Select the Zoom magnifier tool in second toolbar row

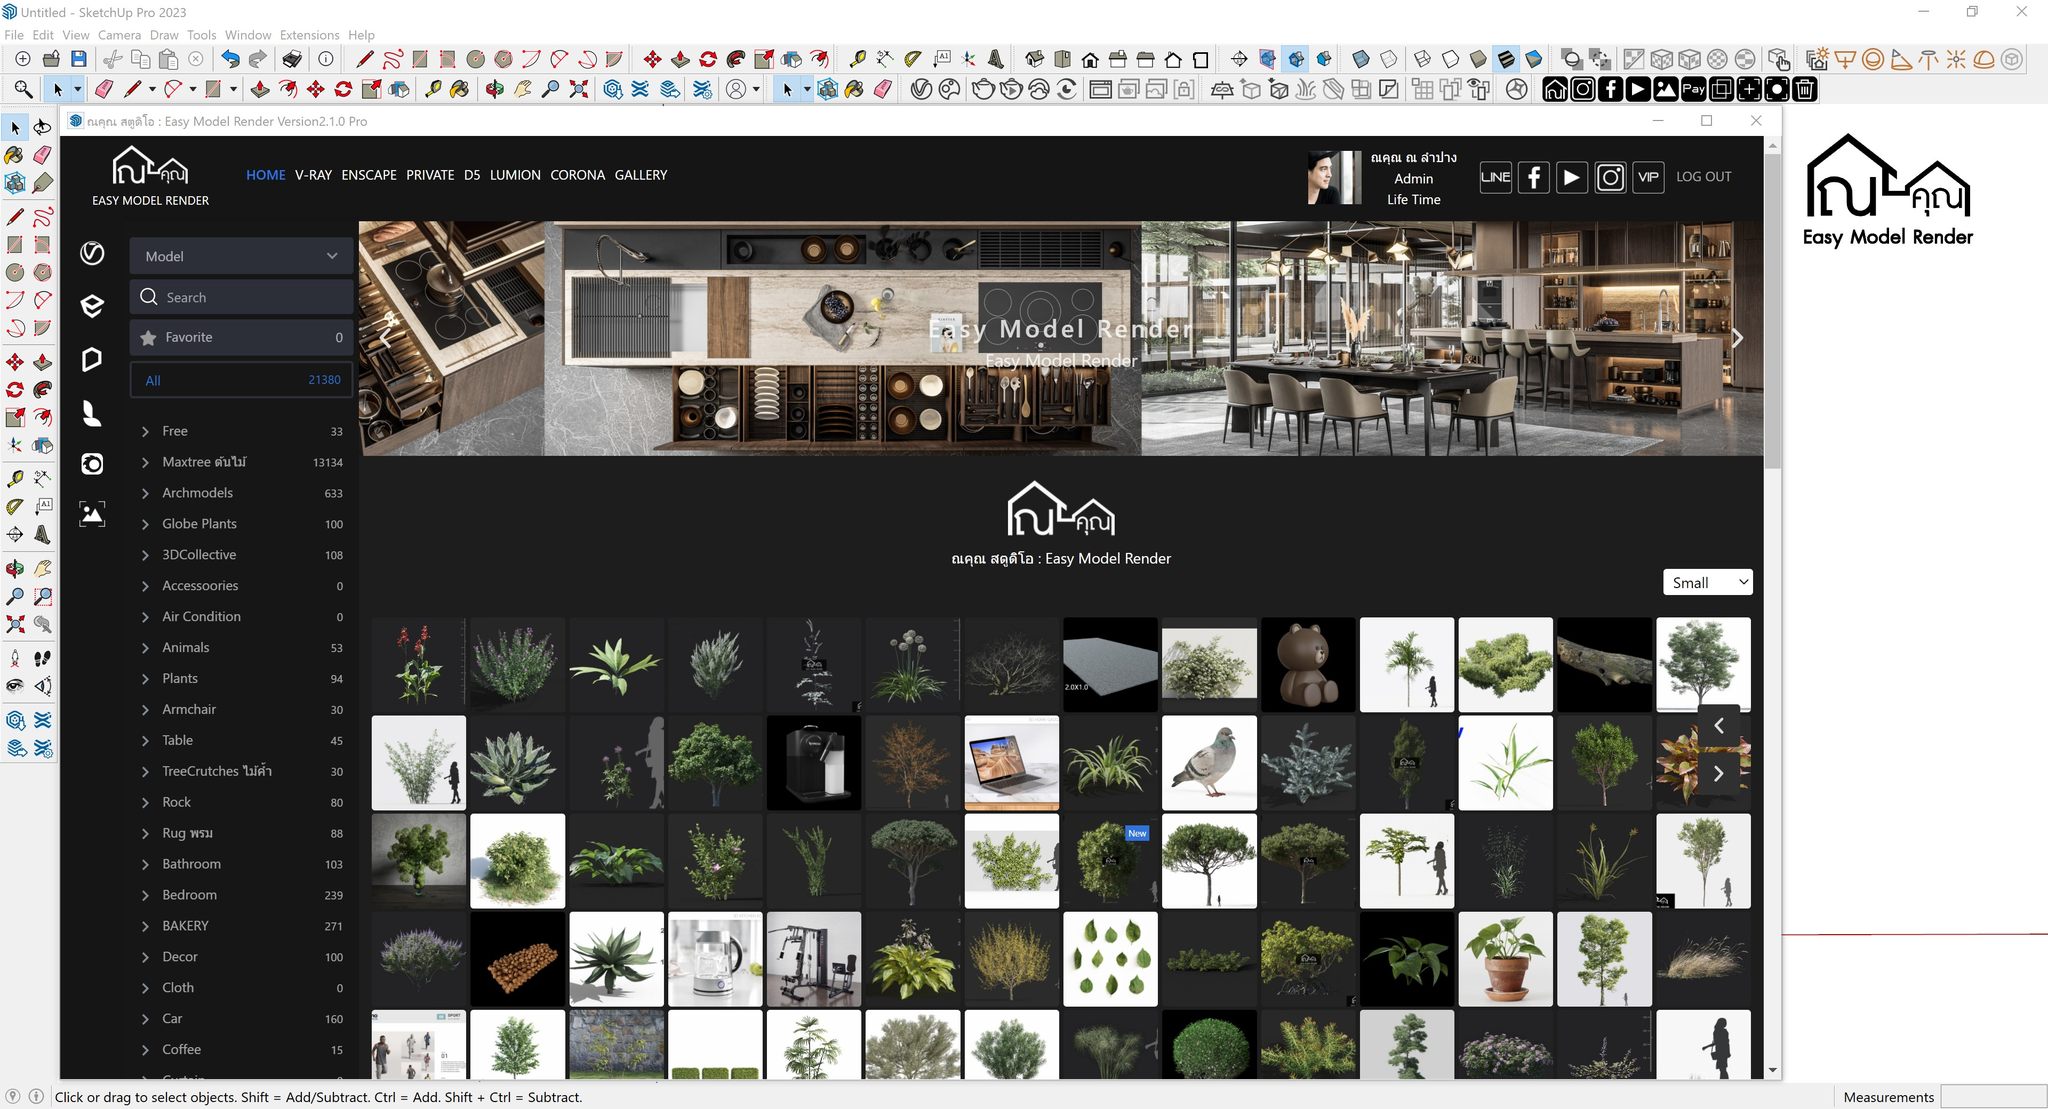(x=23, y=90)
